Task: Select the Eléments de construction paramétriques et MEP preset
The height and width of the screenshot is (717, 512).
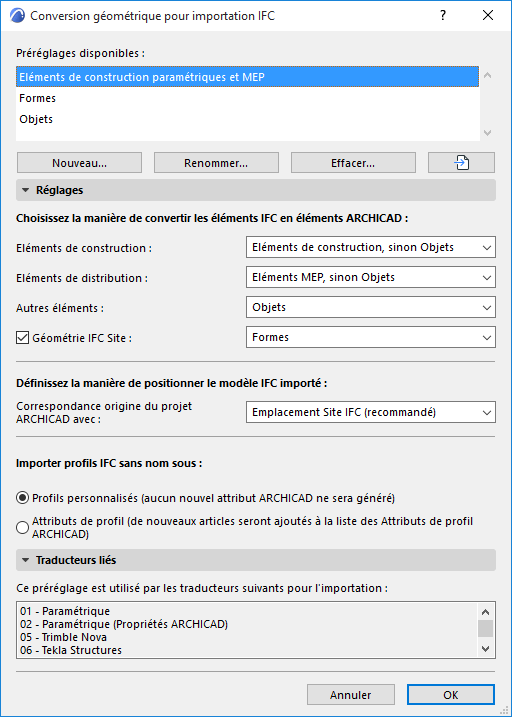Action: pyautogui.click(x=248, y=77)
